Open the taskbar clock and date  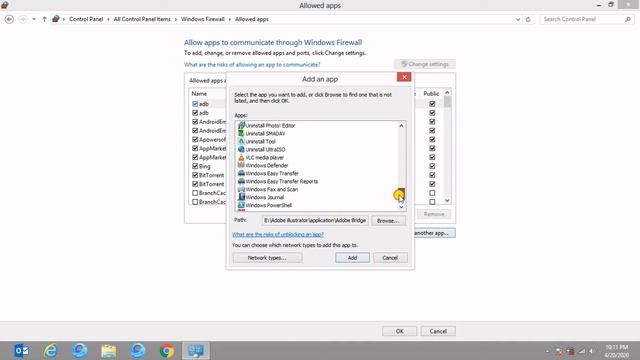coord(616,351)
